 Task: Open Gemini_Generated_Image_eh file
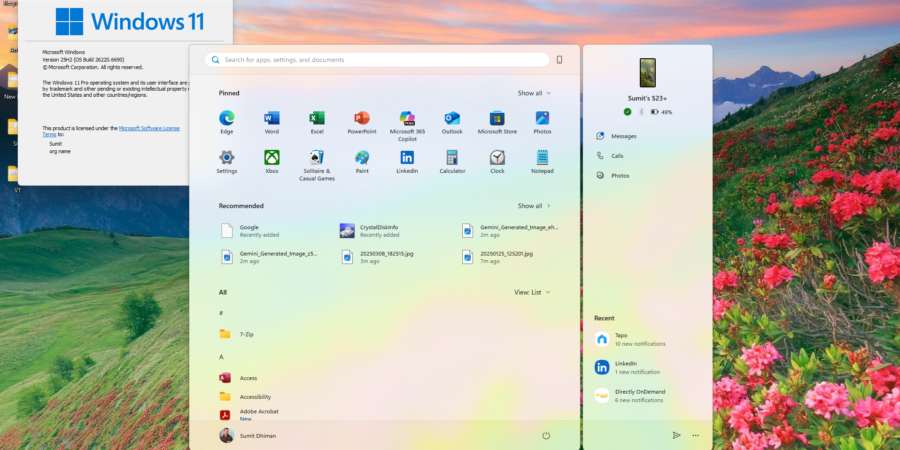511,231
